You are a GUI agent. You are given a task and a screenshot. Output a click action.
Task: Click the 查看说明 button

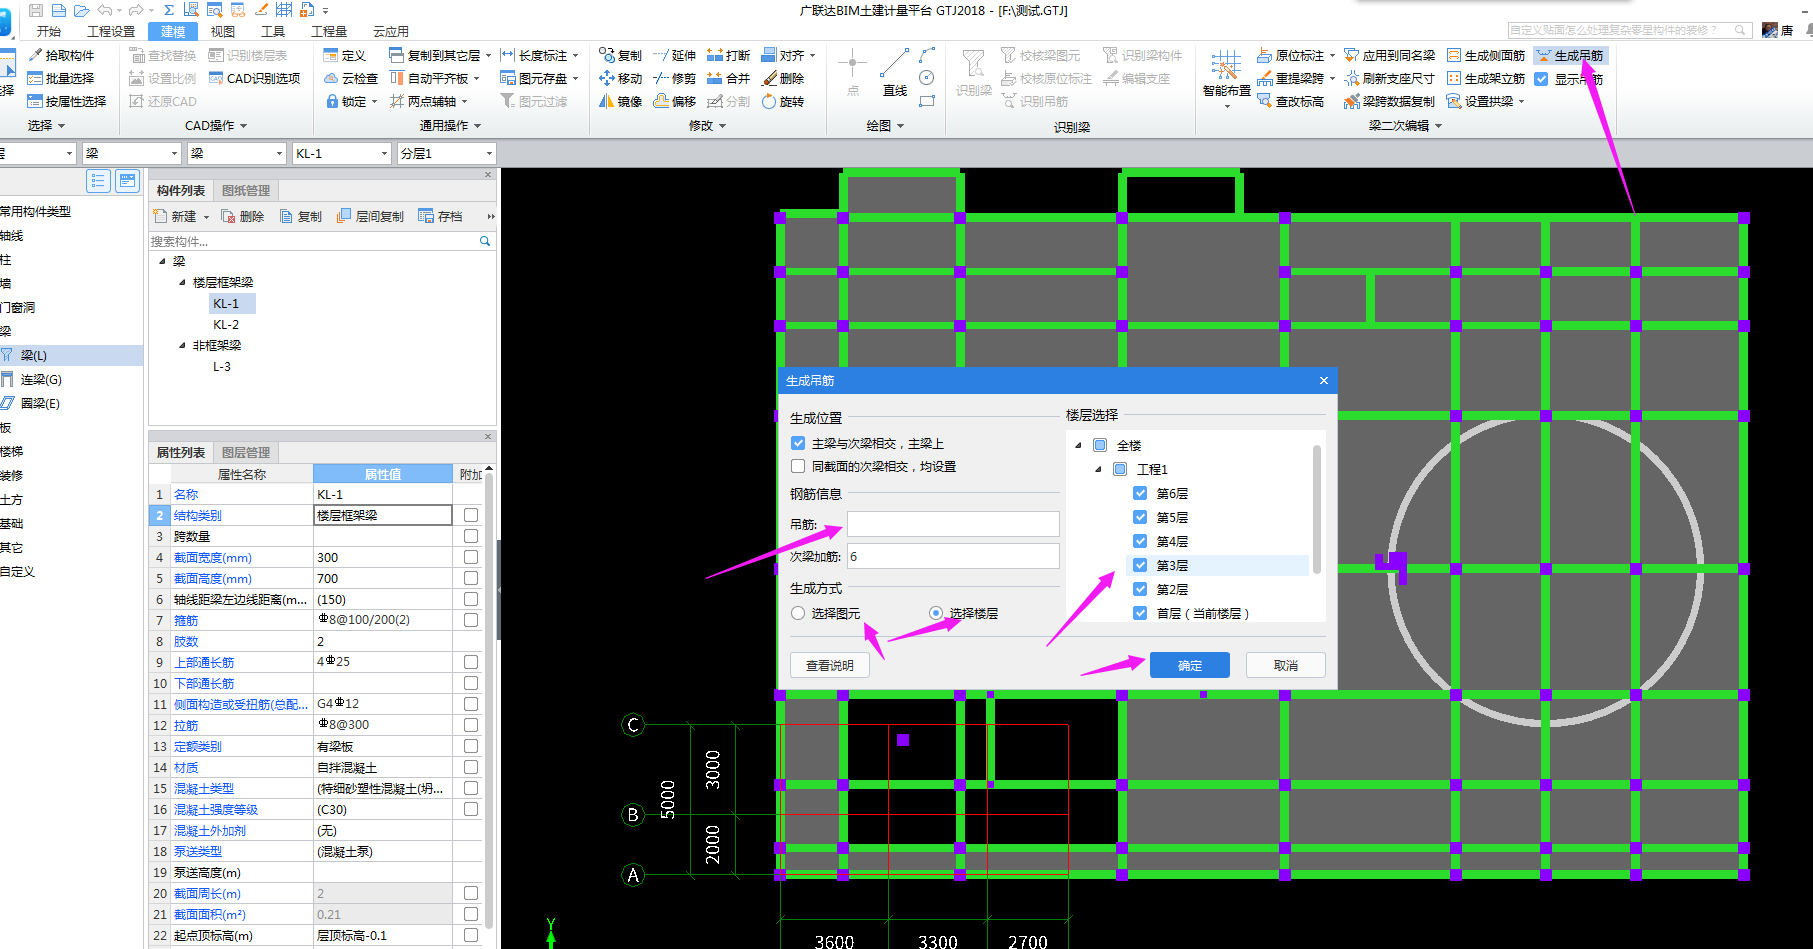830,665
